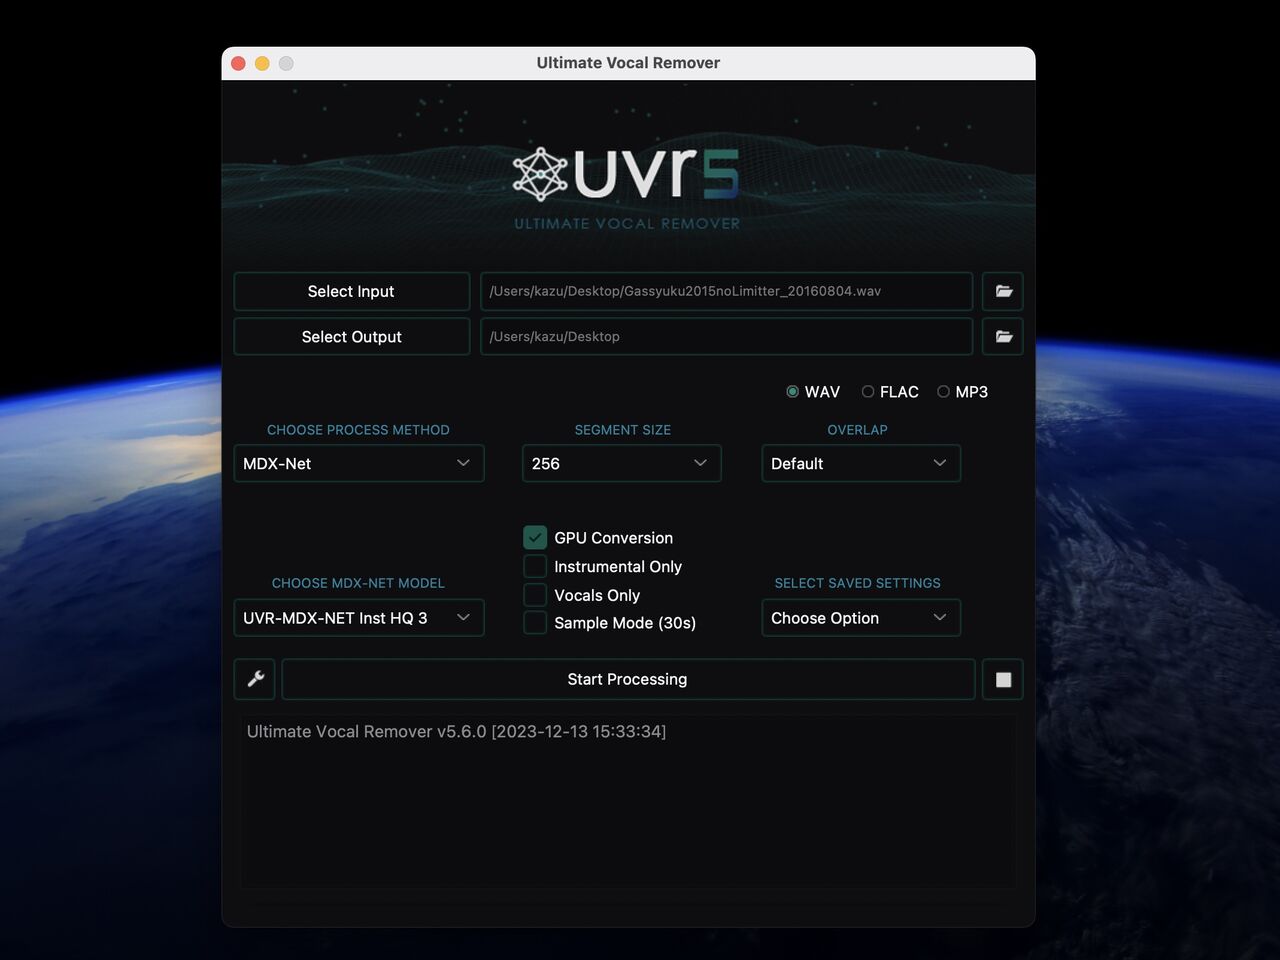
Task: Click the console log output area
Action: click(628, 801)
